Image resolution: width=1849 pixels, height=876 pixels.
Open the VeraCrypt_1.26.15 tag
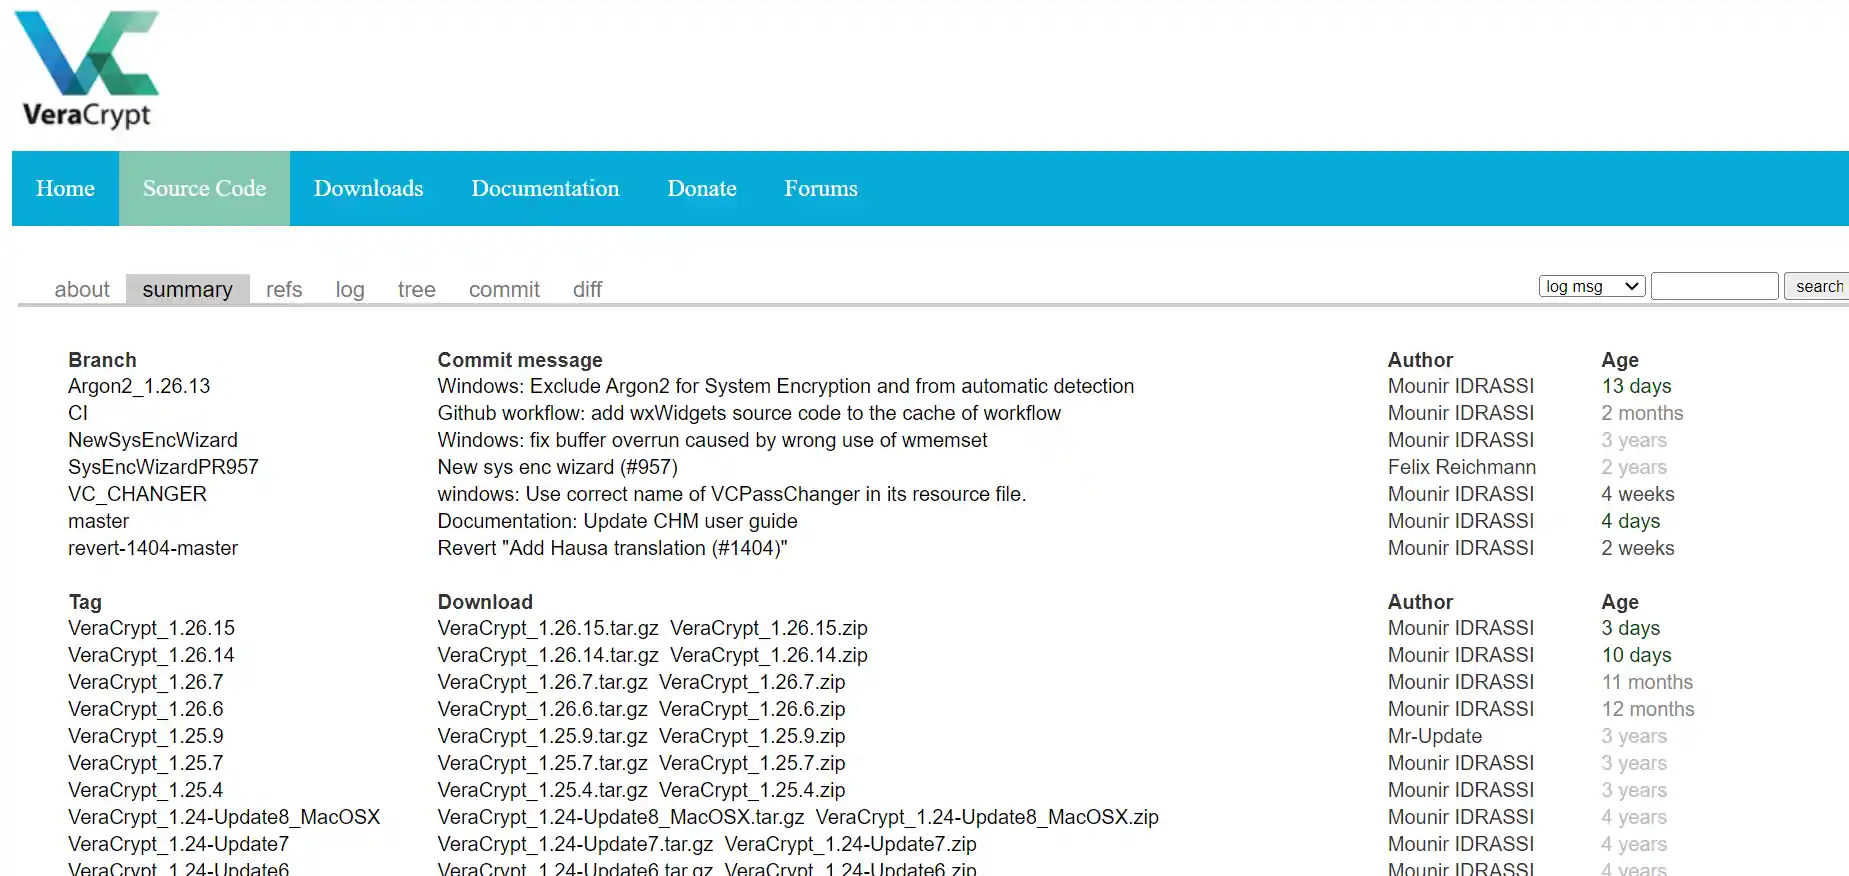point(151,628)
